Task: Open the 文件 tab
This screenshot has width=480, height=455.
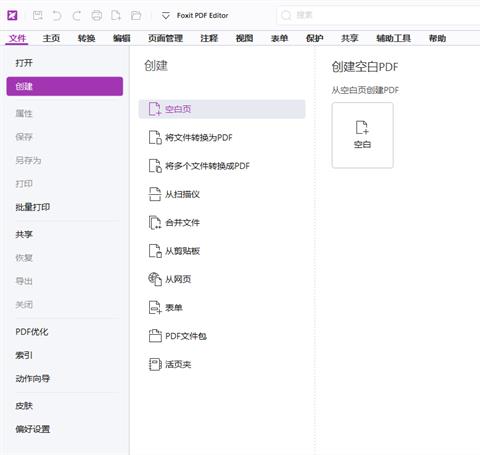Action: click(x=17, y=38)
